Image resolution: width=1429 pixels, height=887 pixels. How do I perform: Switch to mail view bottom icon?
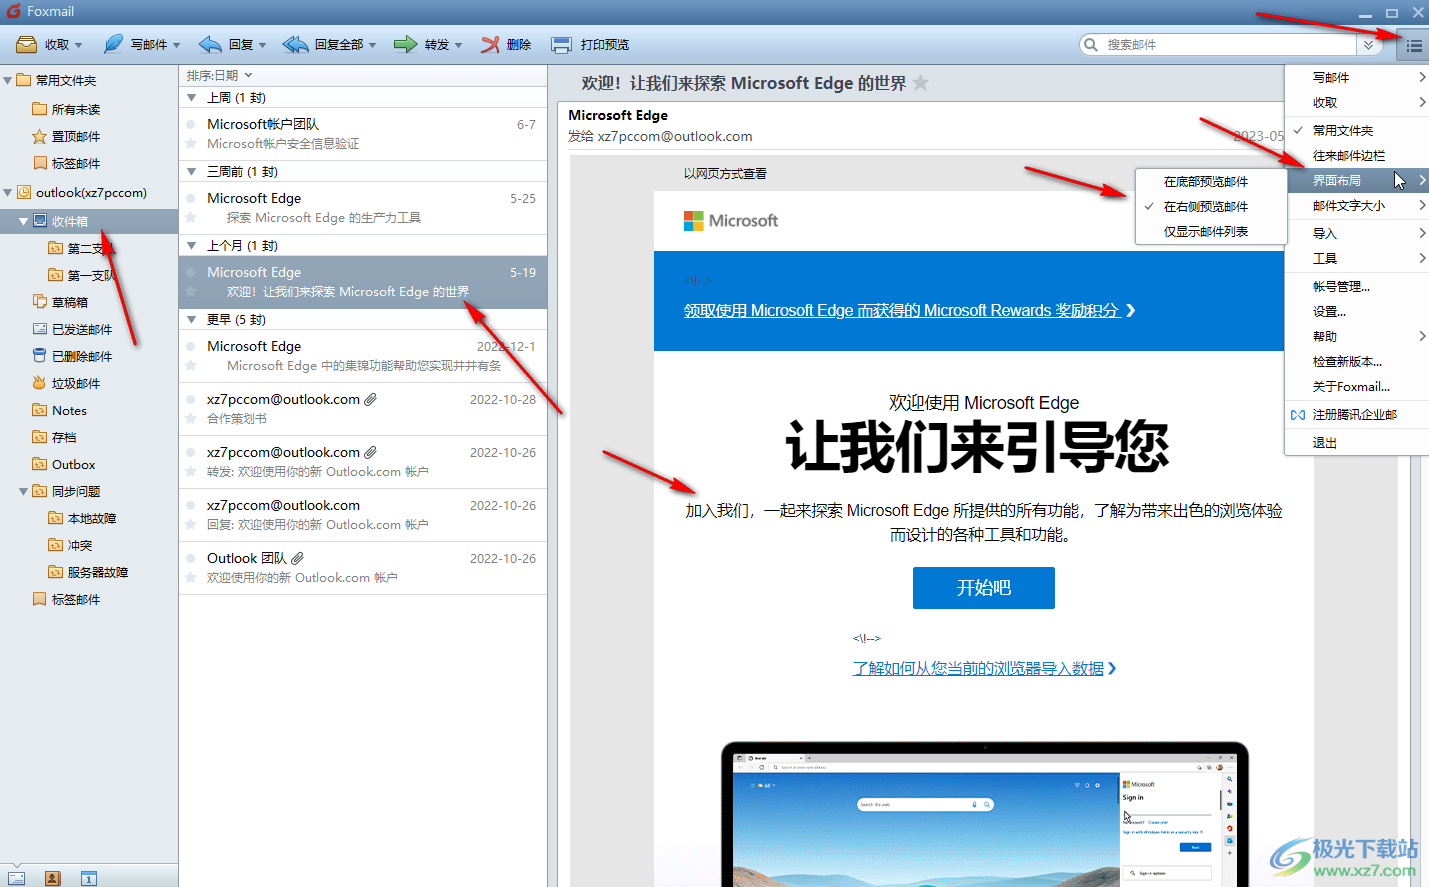[x=17, y=879]
